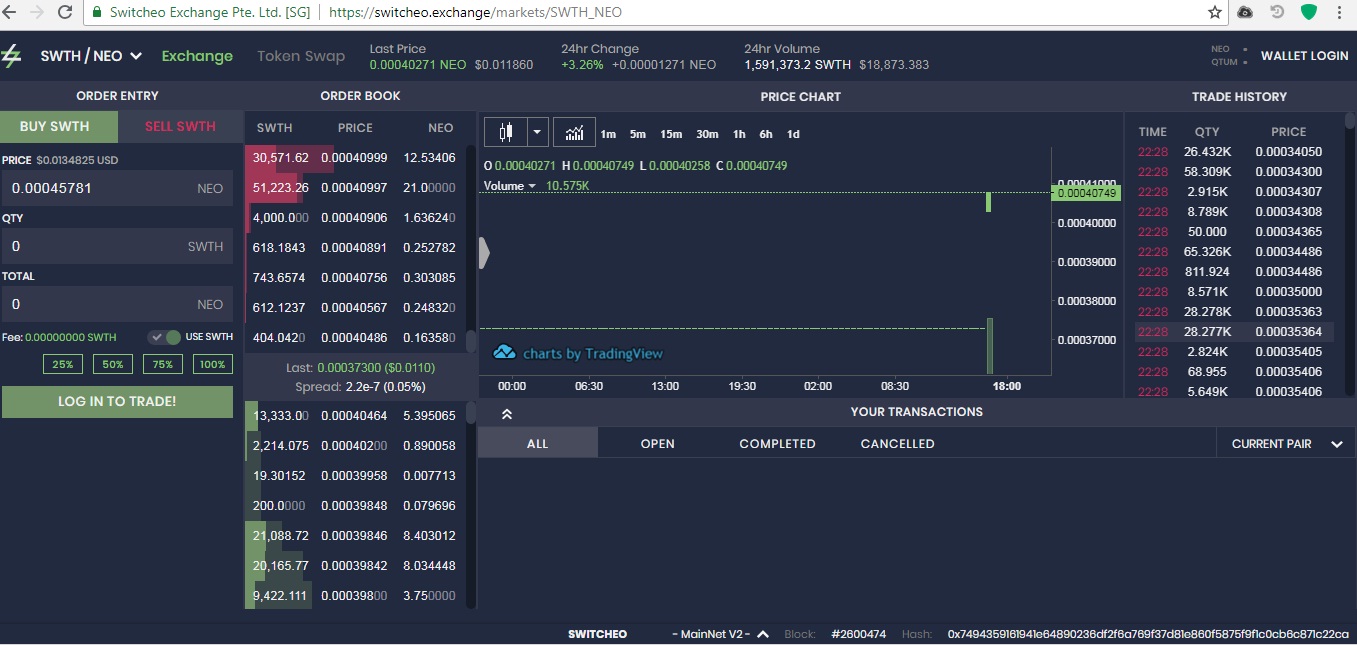Click WALLET LOGIN button

tap(1304, 56)
